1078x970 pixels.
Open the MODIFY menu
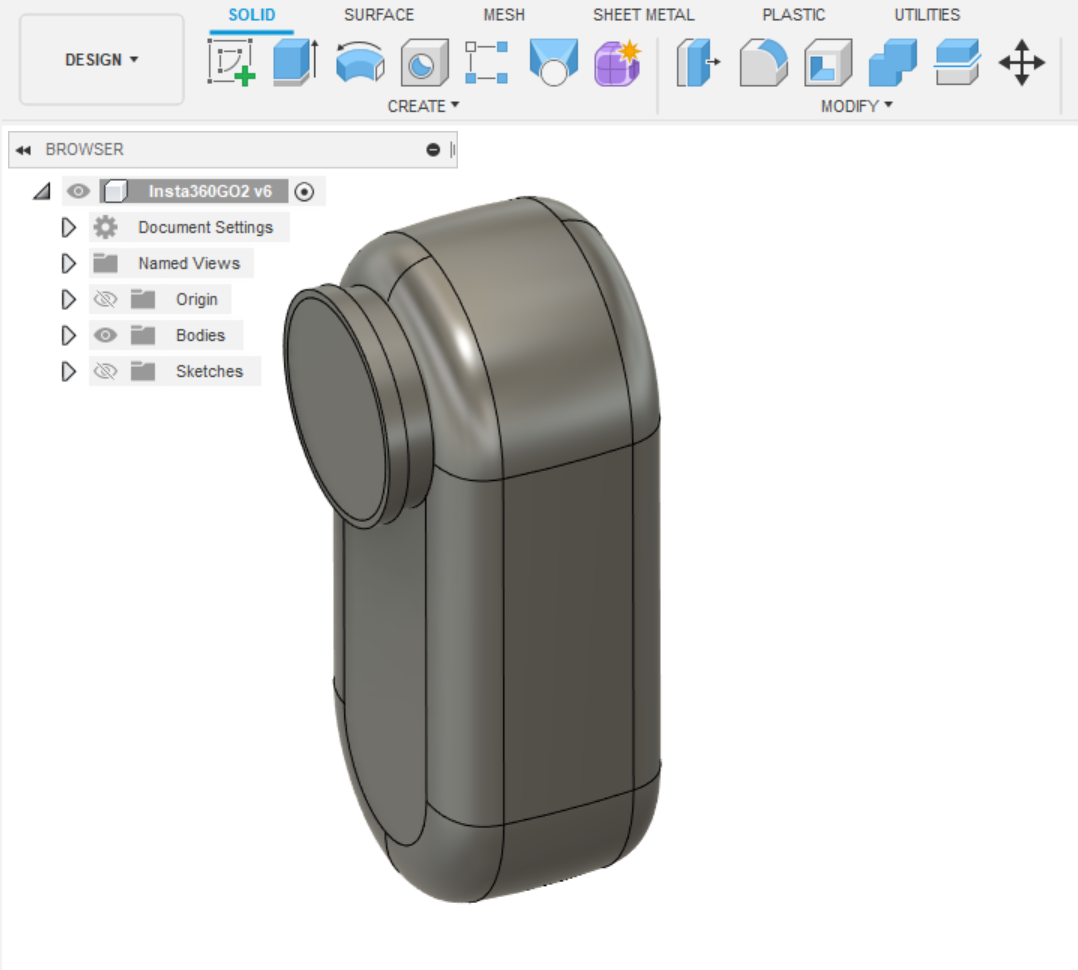coord(856,106)
